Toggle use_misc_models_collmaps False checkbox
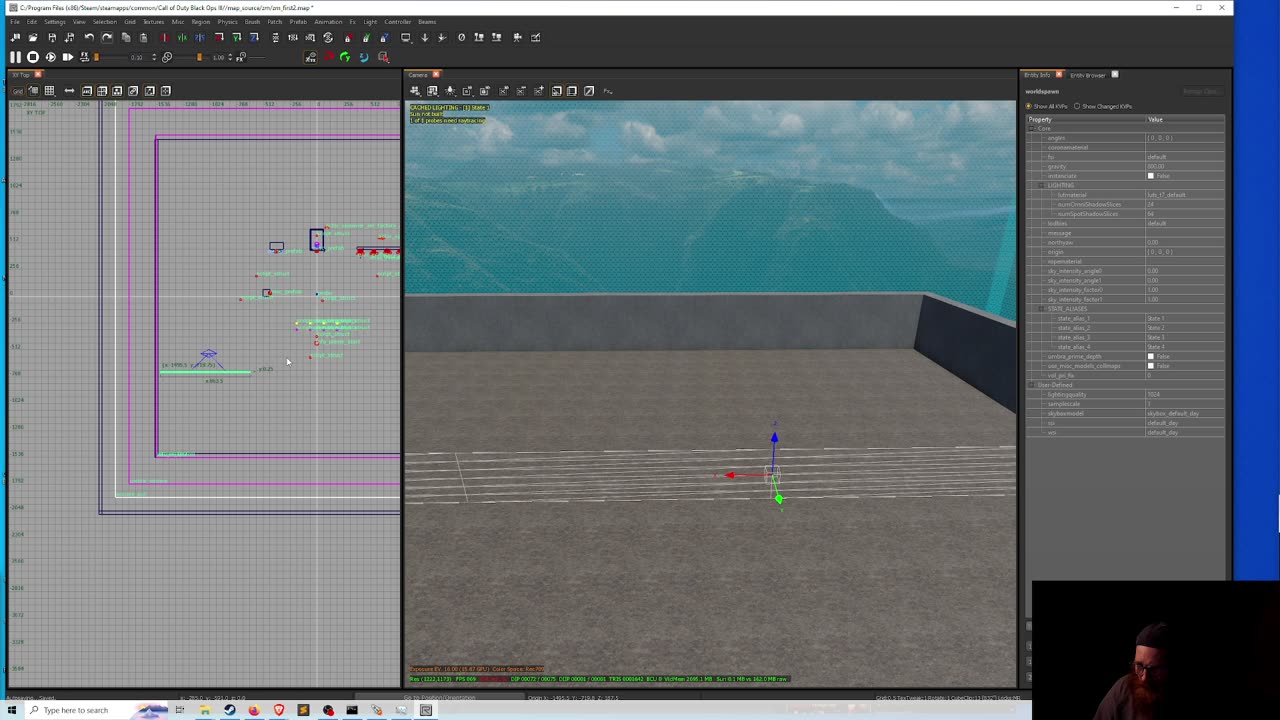 tap(1151, 366)
